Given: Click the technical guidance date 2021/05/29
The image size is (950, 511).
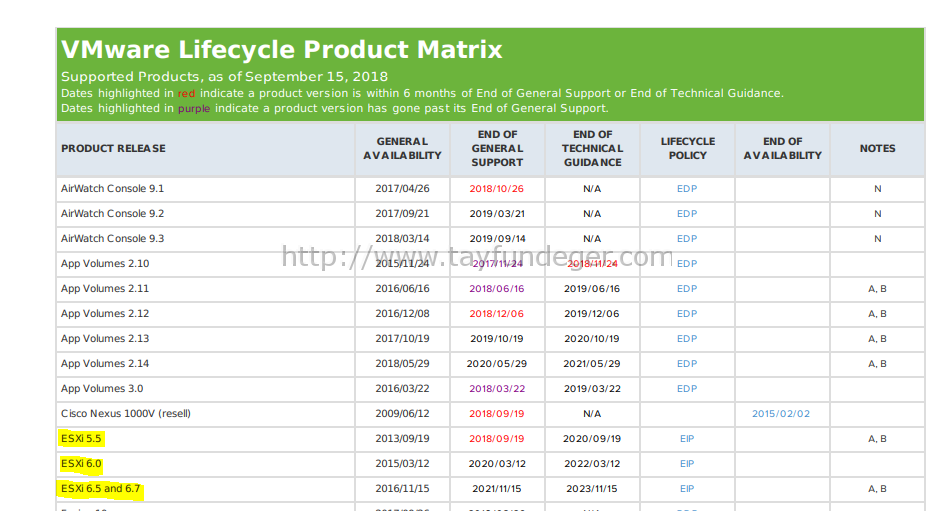Looking at the screenshot, I should [x=592, y=364].
